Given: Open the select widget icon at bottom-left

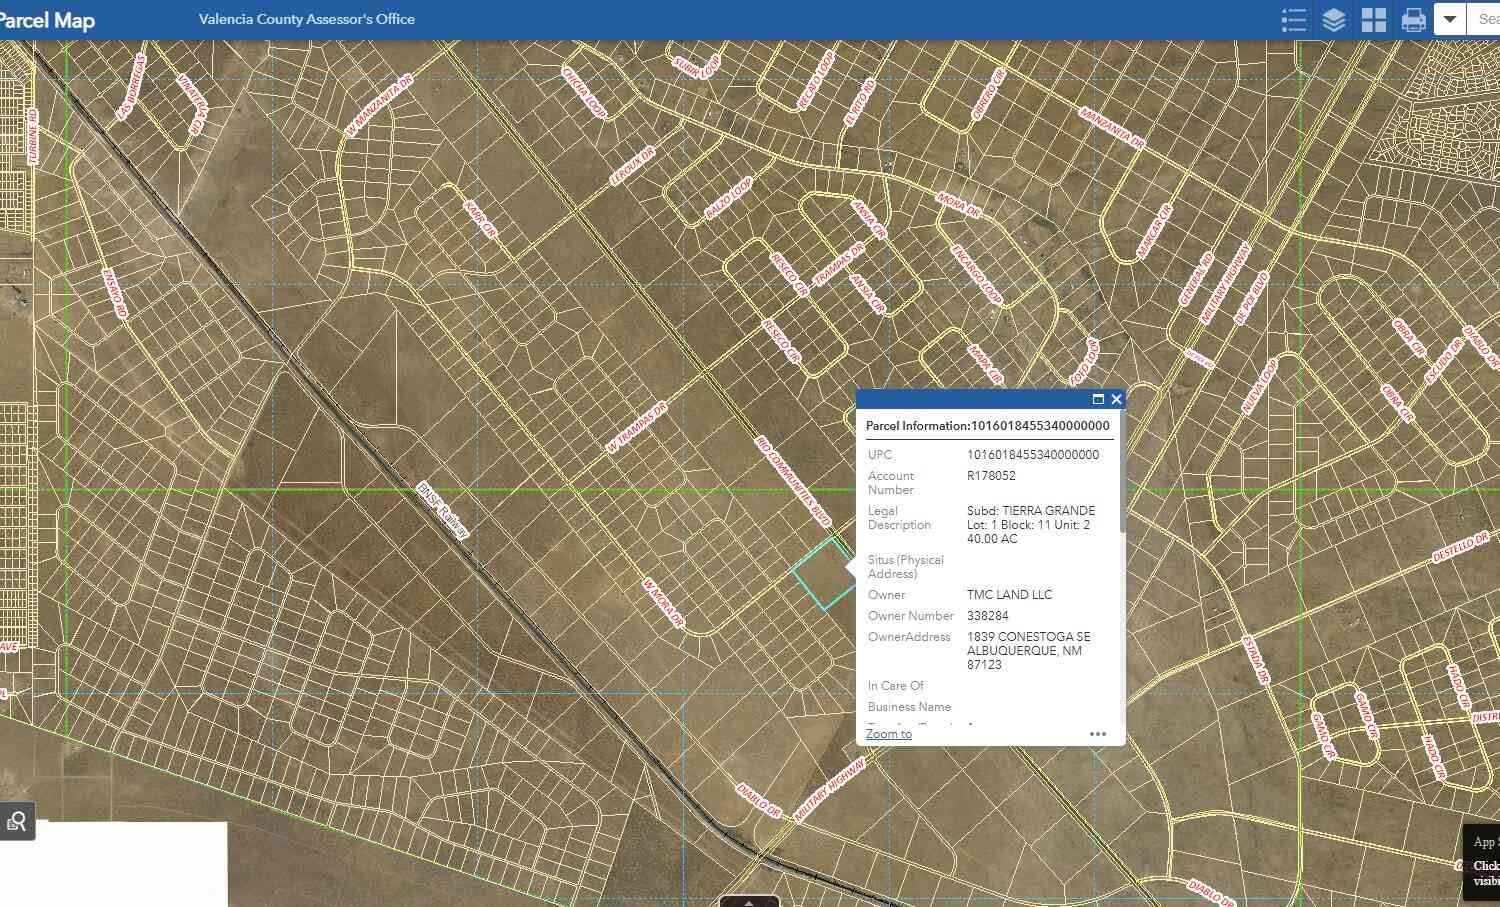Looking at the screenshot, I should (x=17, y=821).
